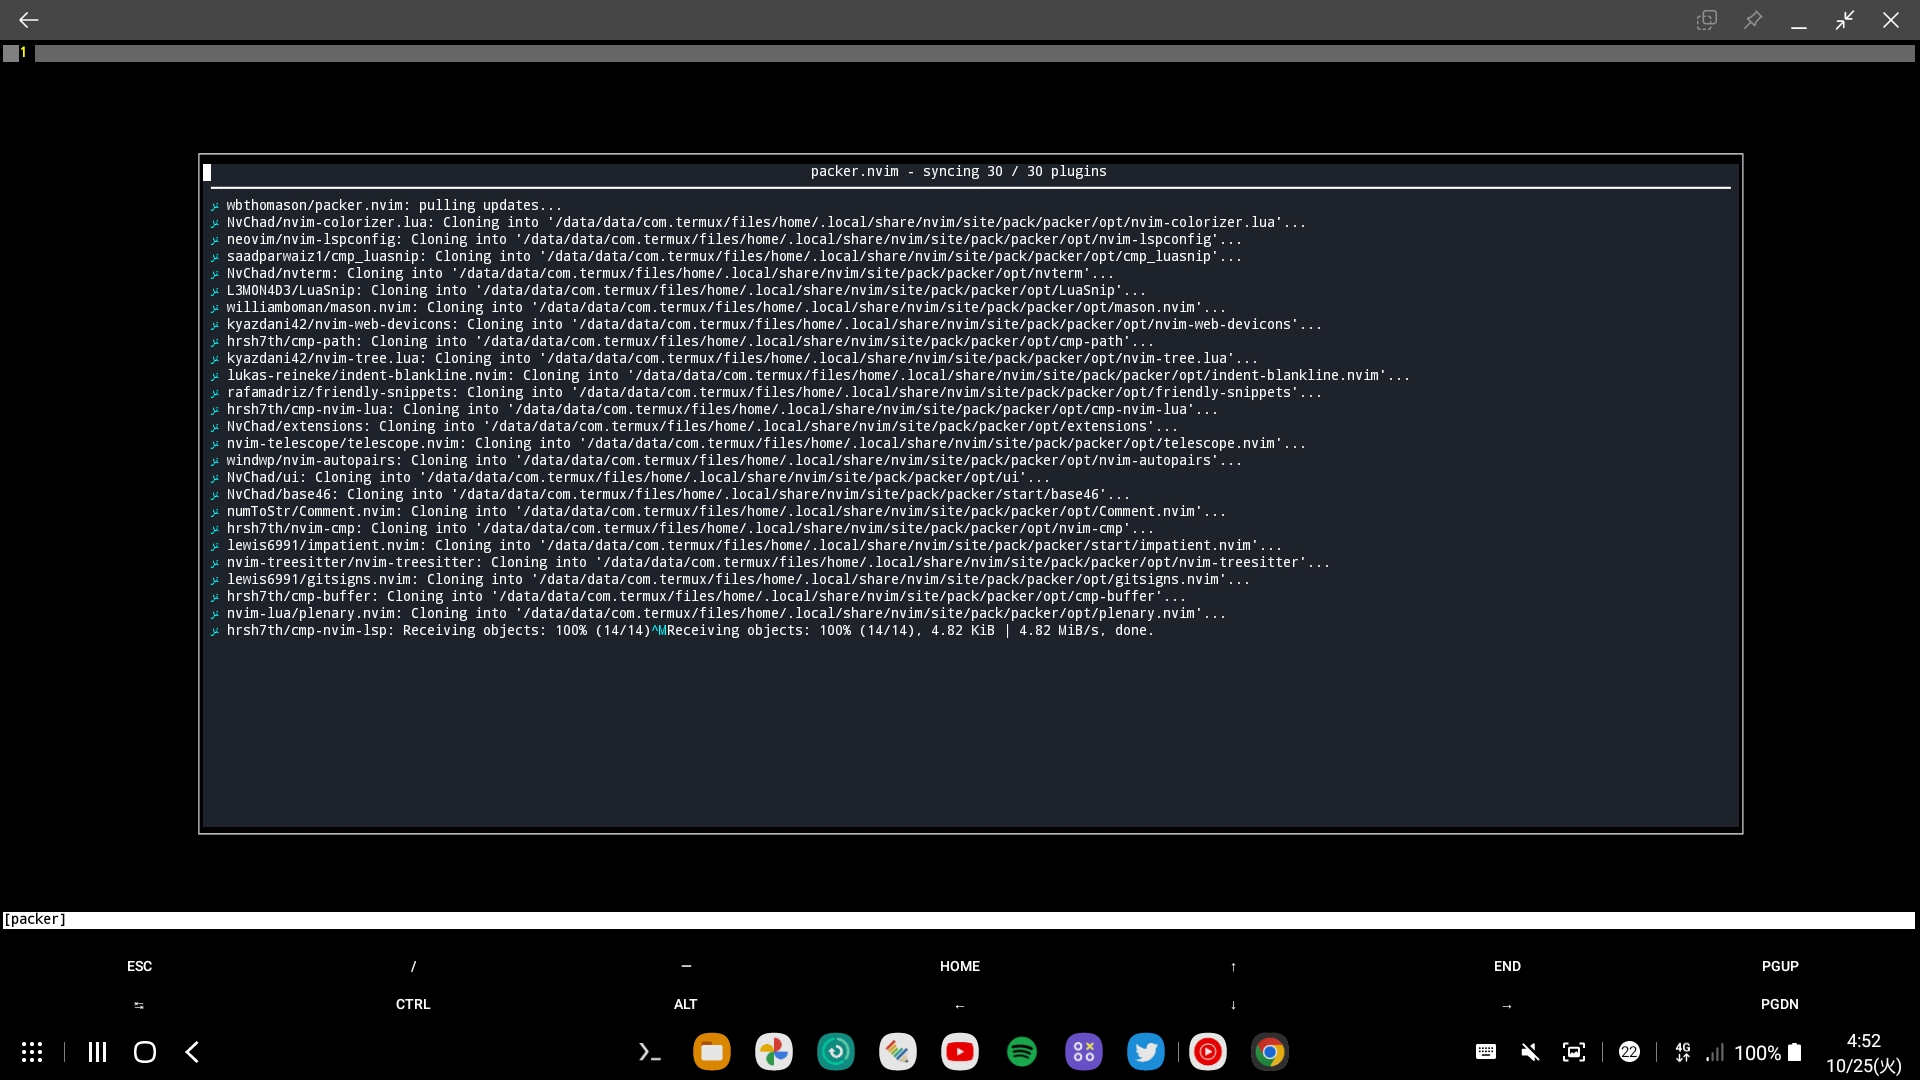
Task: Pin the Termux window using the pin icon
Action: click(x=1753, y=19)
